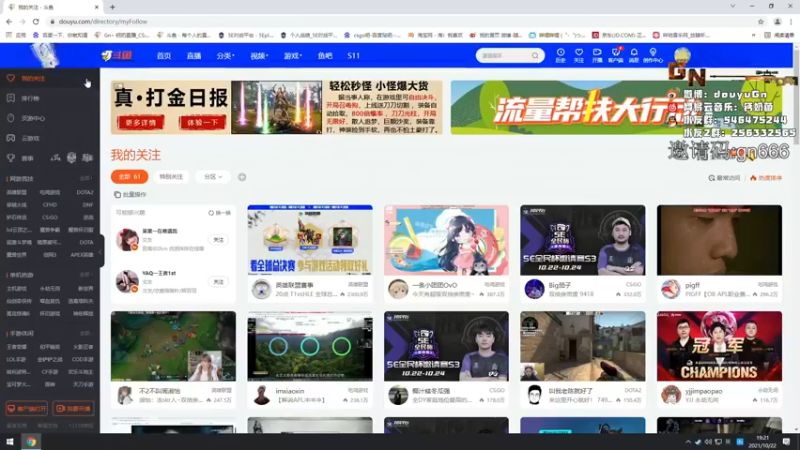This screenshot has width=800, height=450.
Task: Open 我的关注 heart icon in sidebar
Action: pos(11,78)
